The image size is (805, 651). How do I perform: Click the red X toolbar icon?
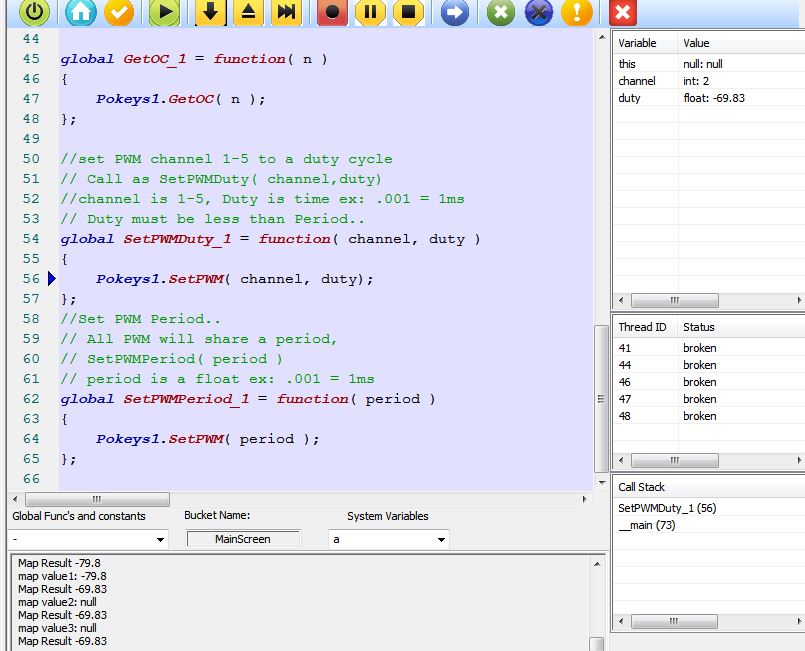(x=622, y=12)
